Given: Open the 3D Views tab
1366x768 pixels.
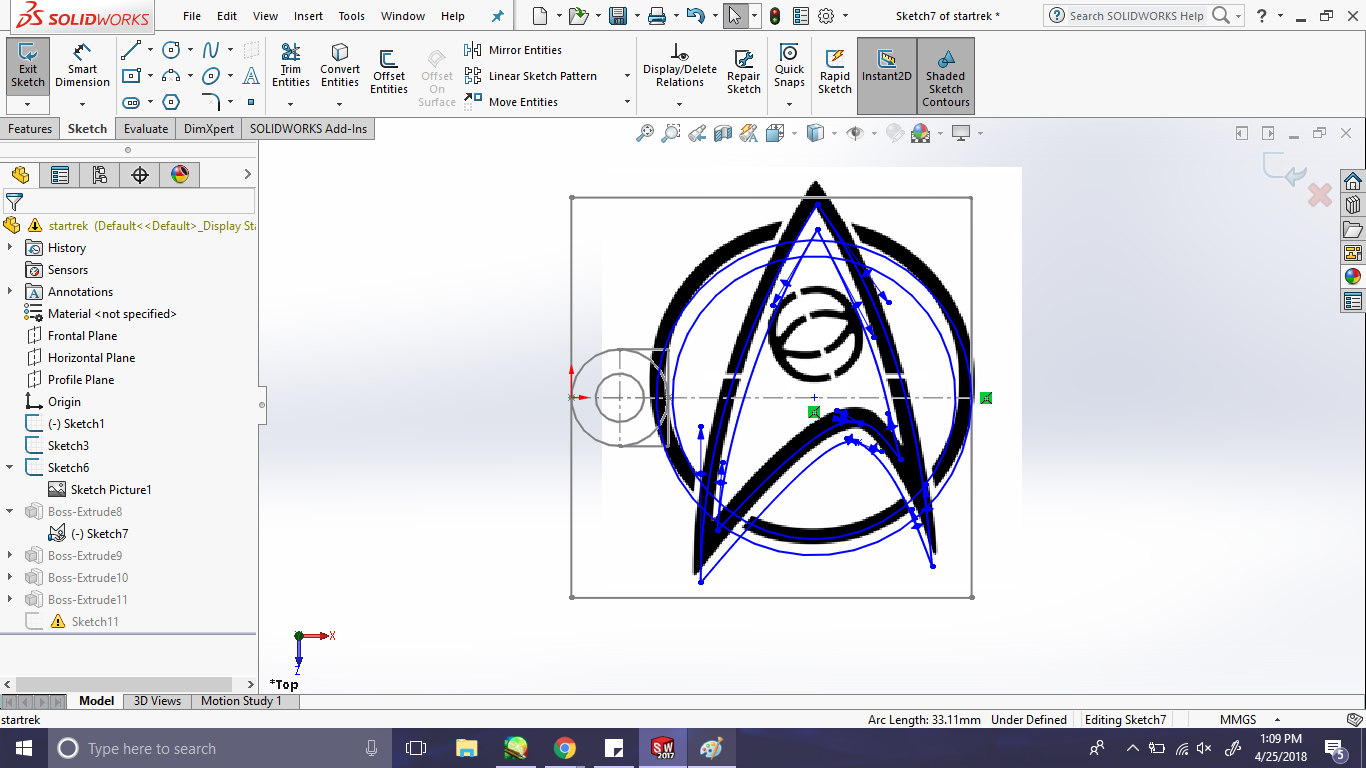Looking at the screenshot, I should 158,701.
